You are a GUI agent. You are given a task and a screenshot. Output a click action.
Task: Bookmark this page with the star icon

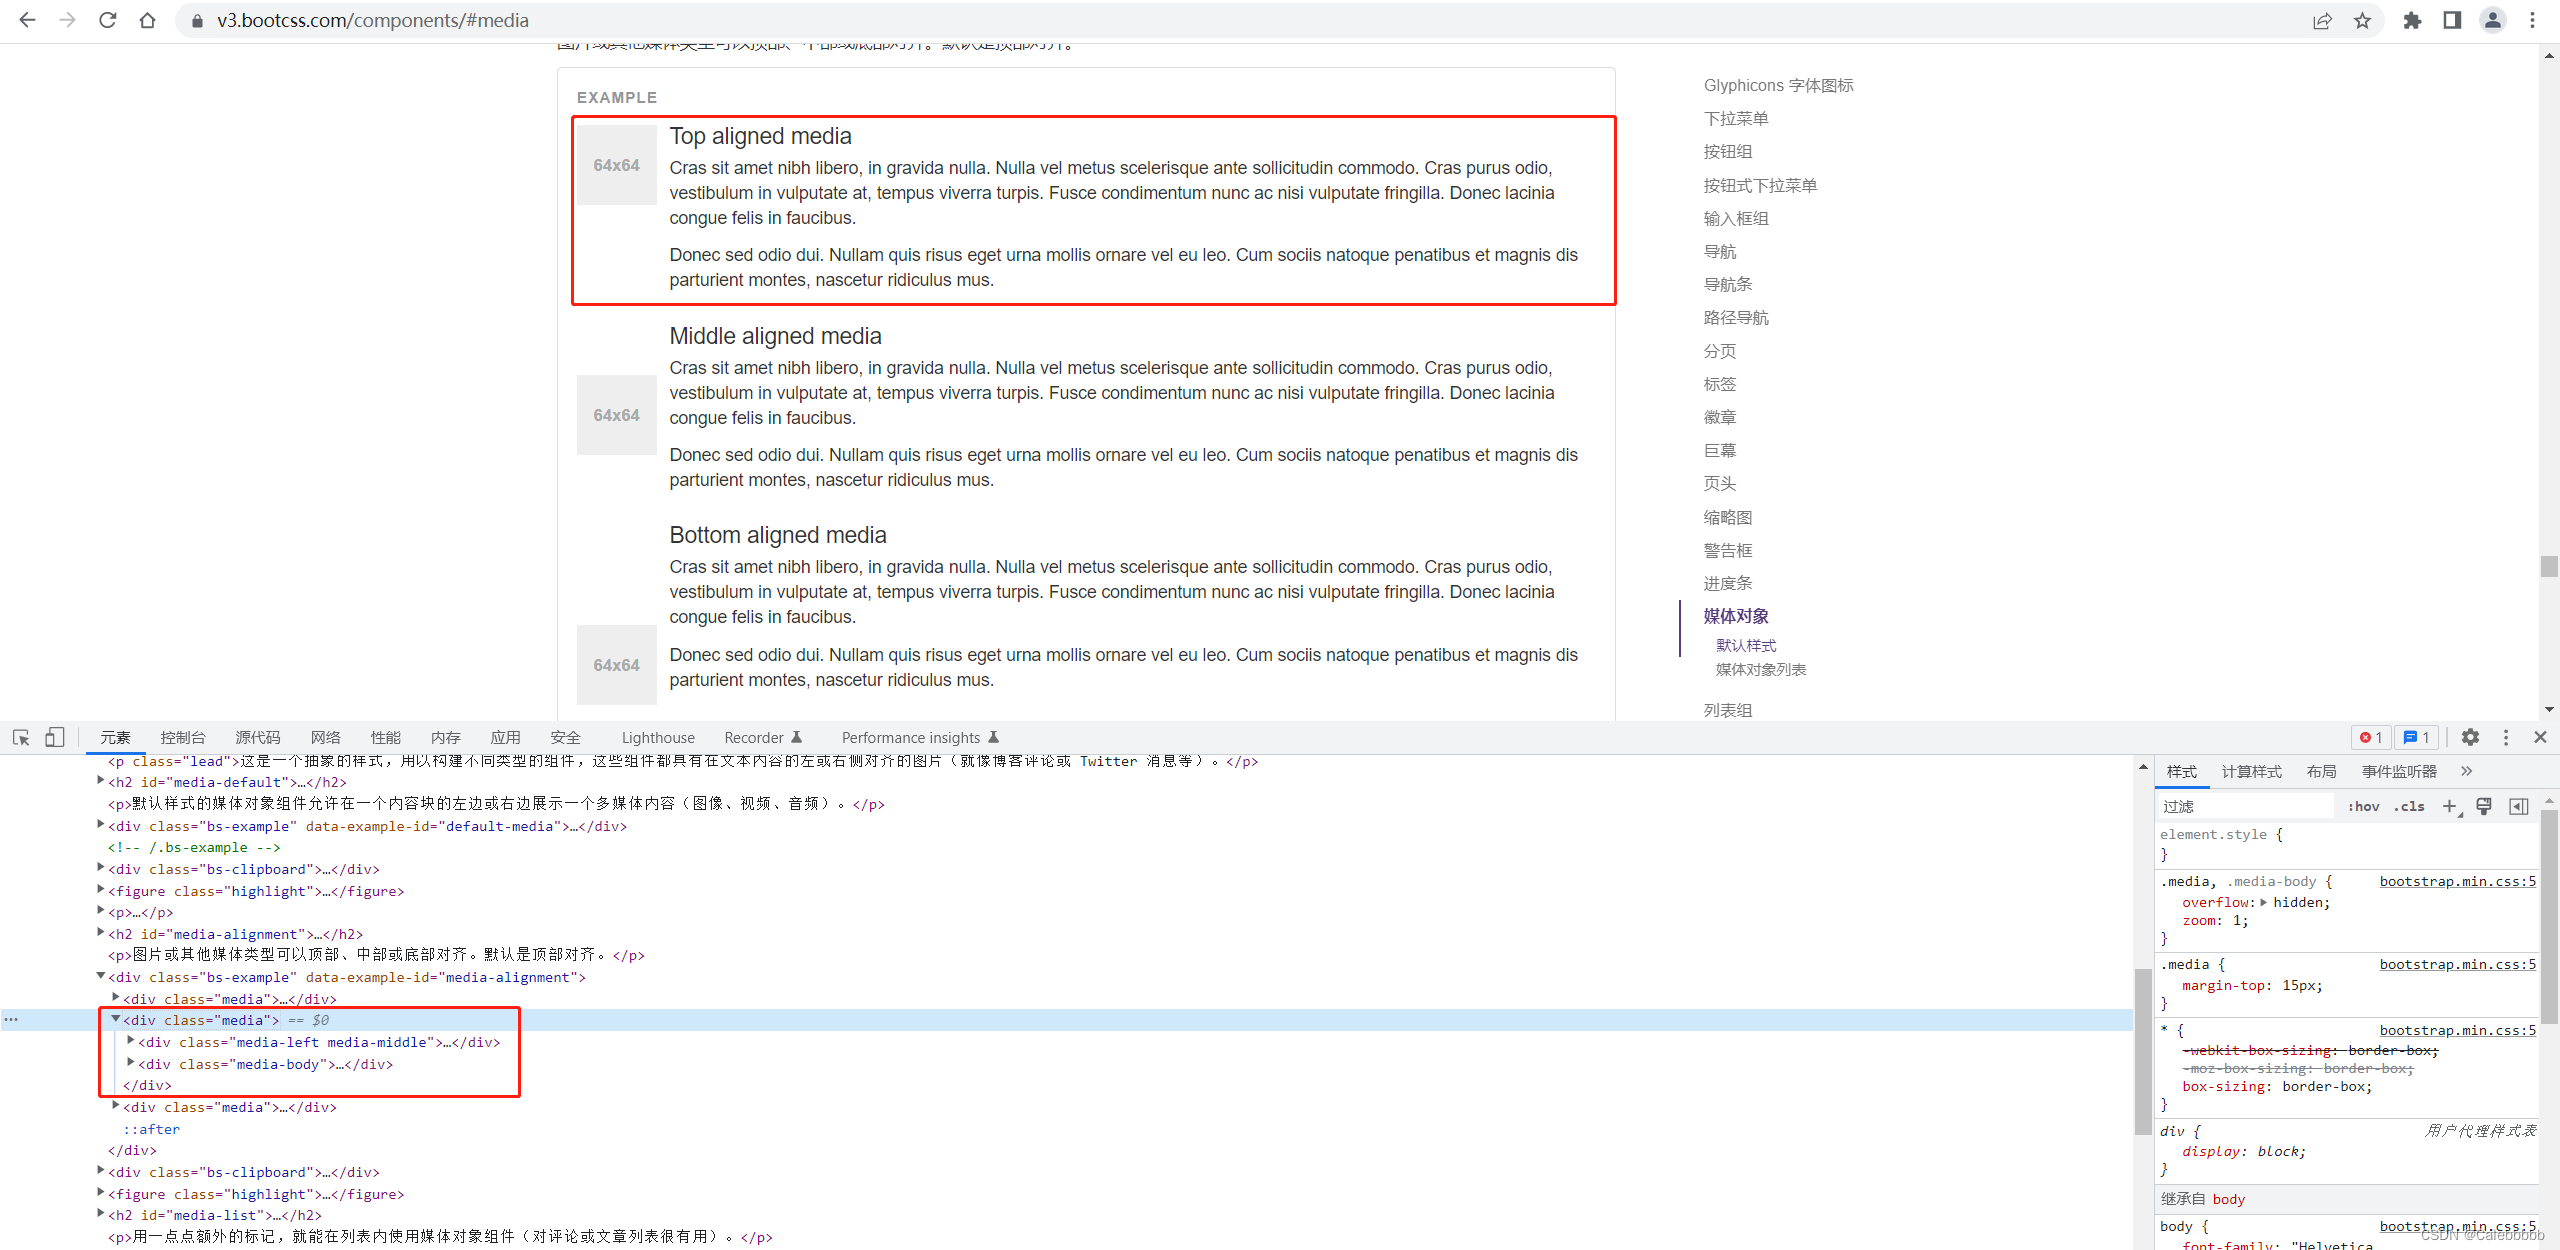pyautogui.click(x=2362, y=20)
